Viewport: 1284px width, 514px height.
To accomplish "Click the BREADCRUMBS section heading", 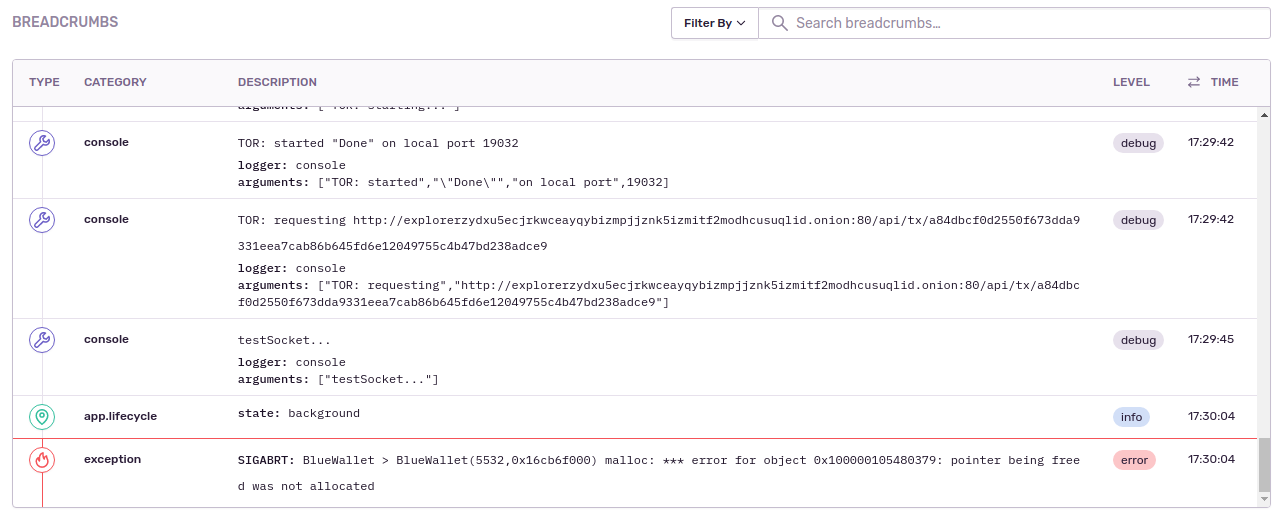I will coord(65,22).
